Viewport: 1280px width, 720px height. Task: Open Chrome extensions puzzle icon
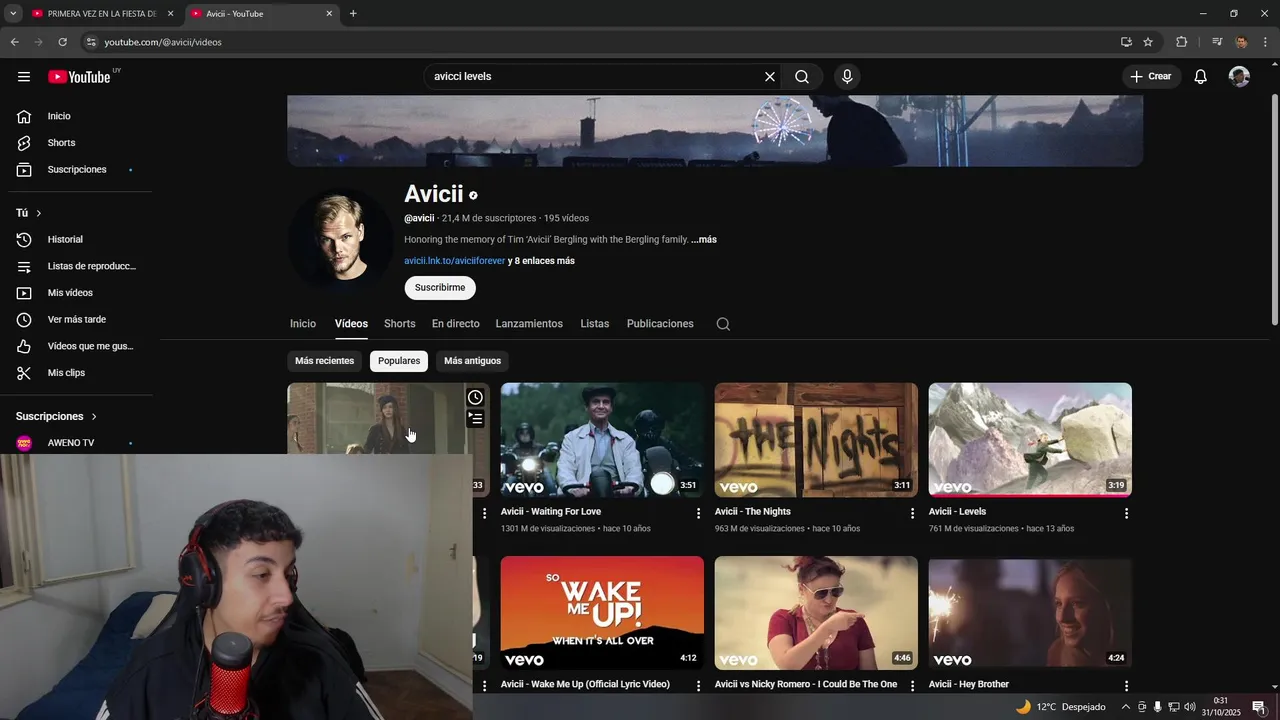[x=1181, y=42]
